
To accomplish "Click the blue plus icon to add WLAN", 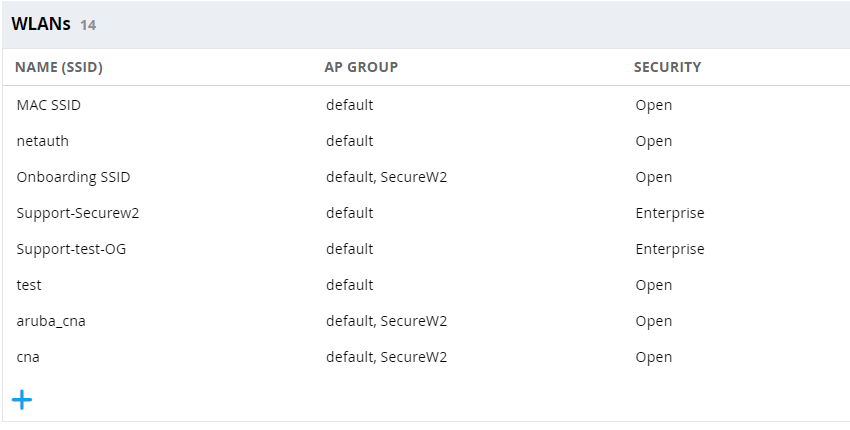I will (22, 400).
